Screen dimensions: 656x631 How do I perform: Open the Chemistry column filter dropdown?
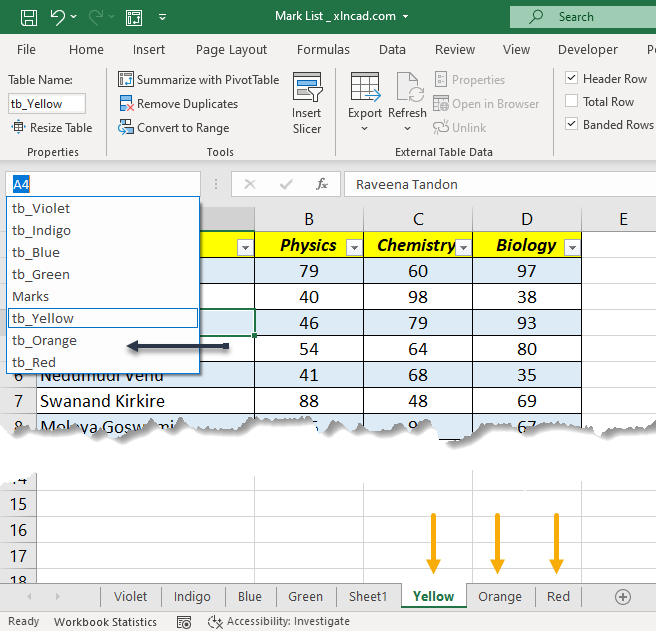point(463,248)
